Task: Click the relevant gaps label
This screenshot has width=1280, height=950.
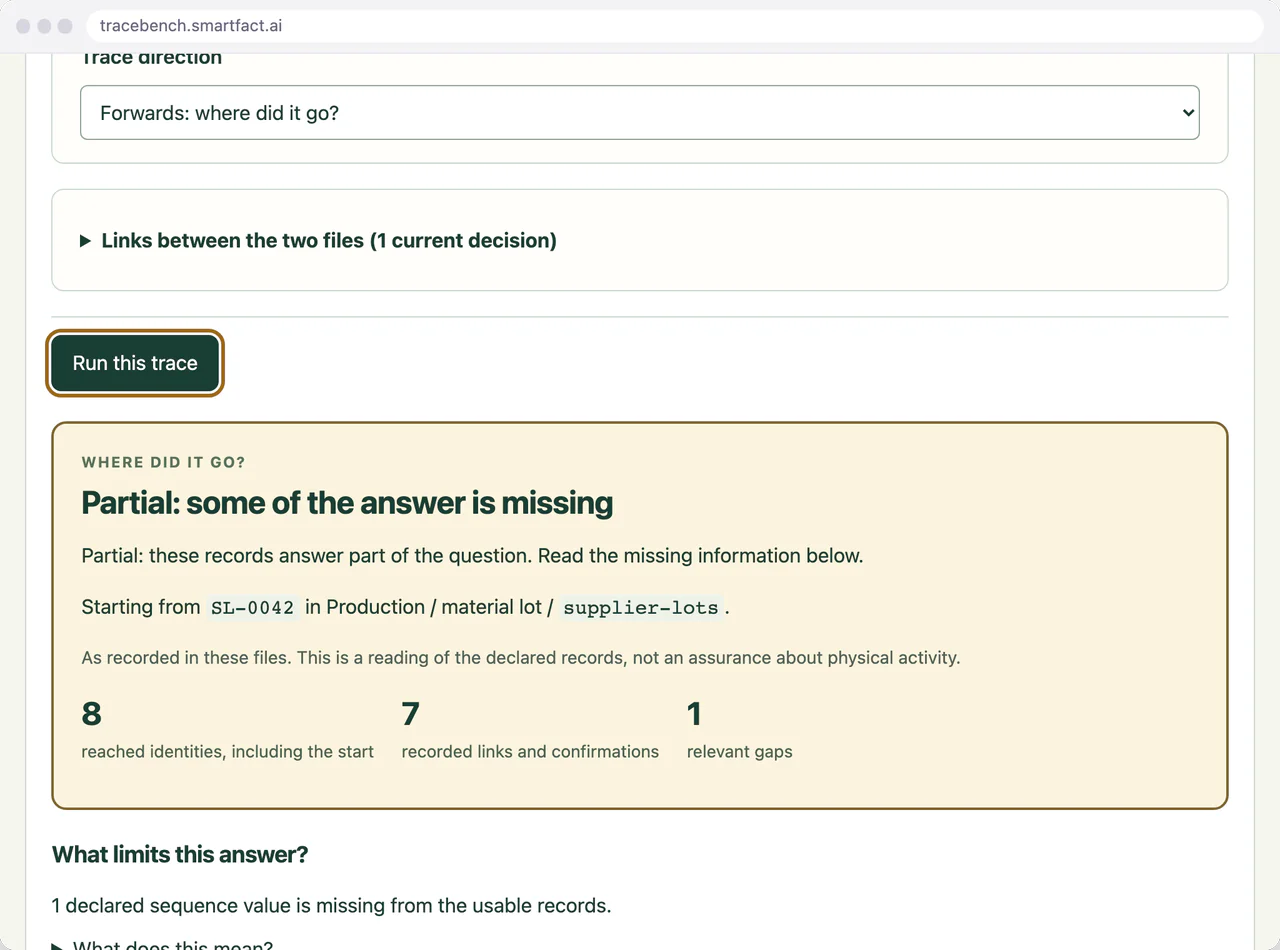Action: (x=739, y=751)
